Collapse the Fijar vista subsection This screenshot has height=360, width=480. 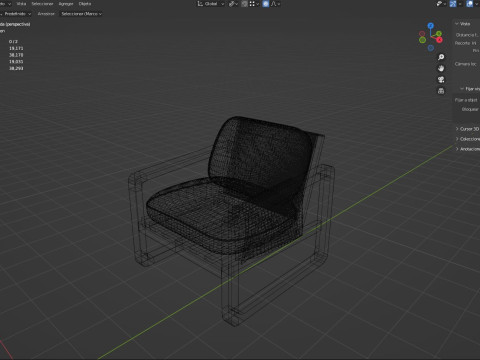click(x=469, y=89)
